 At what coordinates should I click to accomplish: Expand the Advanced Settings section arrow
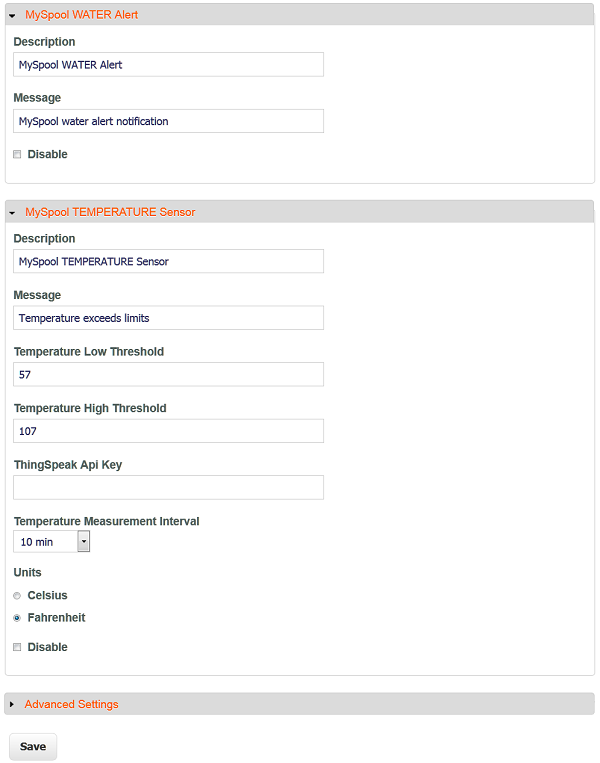coord(12,704)
